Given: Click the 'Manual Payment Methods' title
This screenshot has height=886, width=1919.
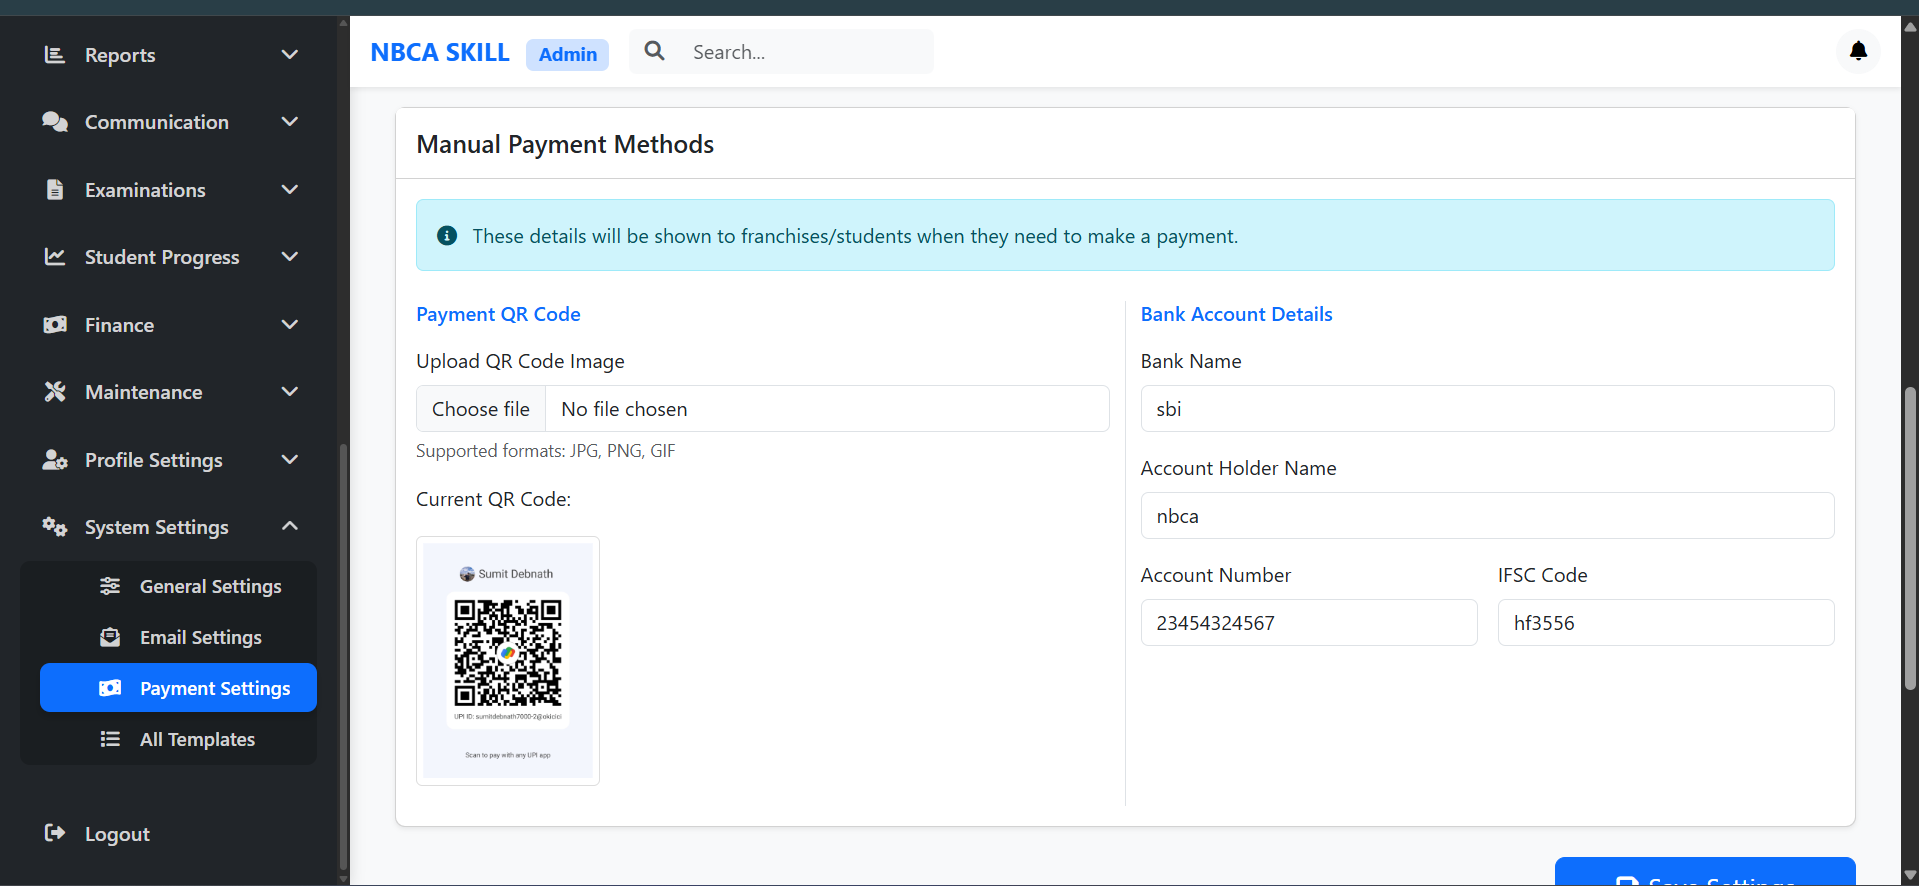Looking at the screenshot, I should (x=565, y=145).
